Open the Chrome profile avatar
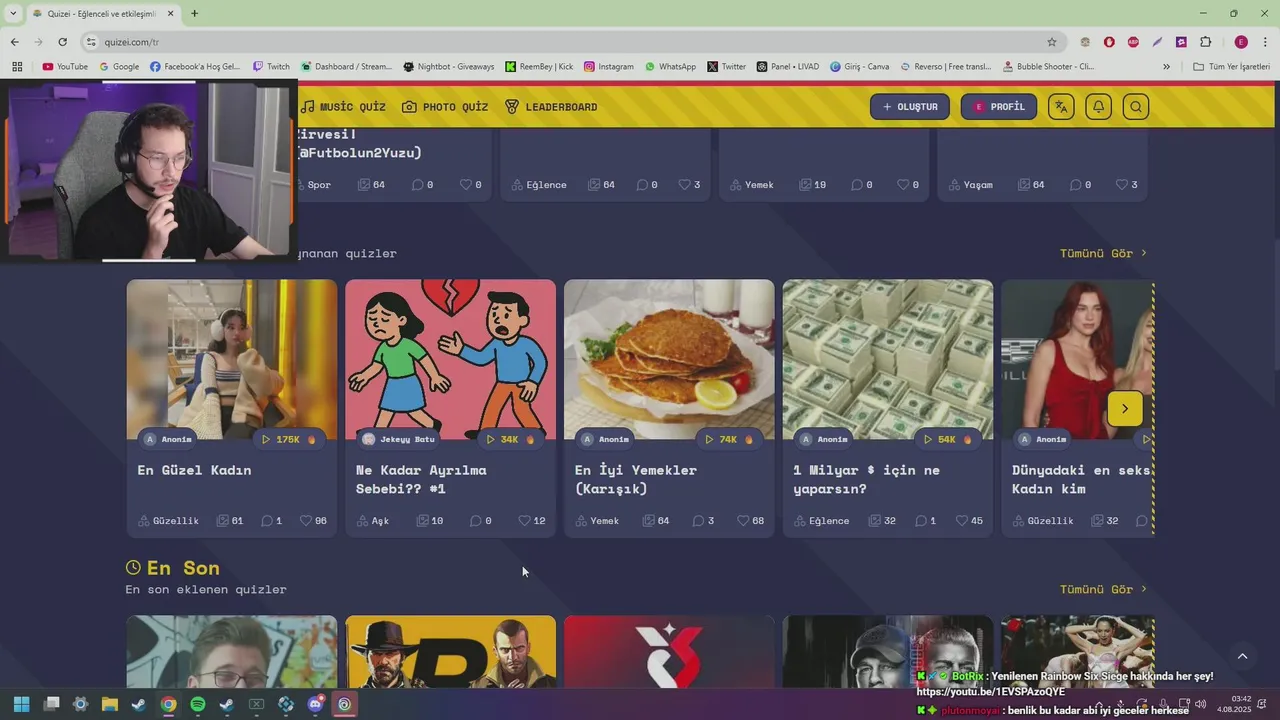This screenshot has height=720, width=1280. click(1241, 42)
